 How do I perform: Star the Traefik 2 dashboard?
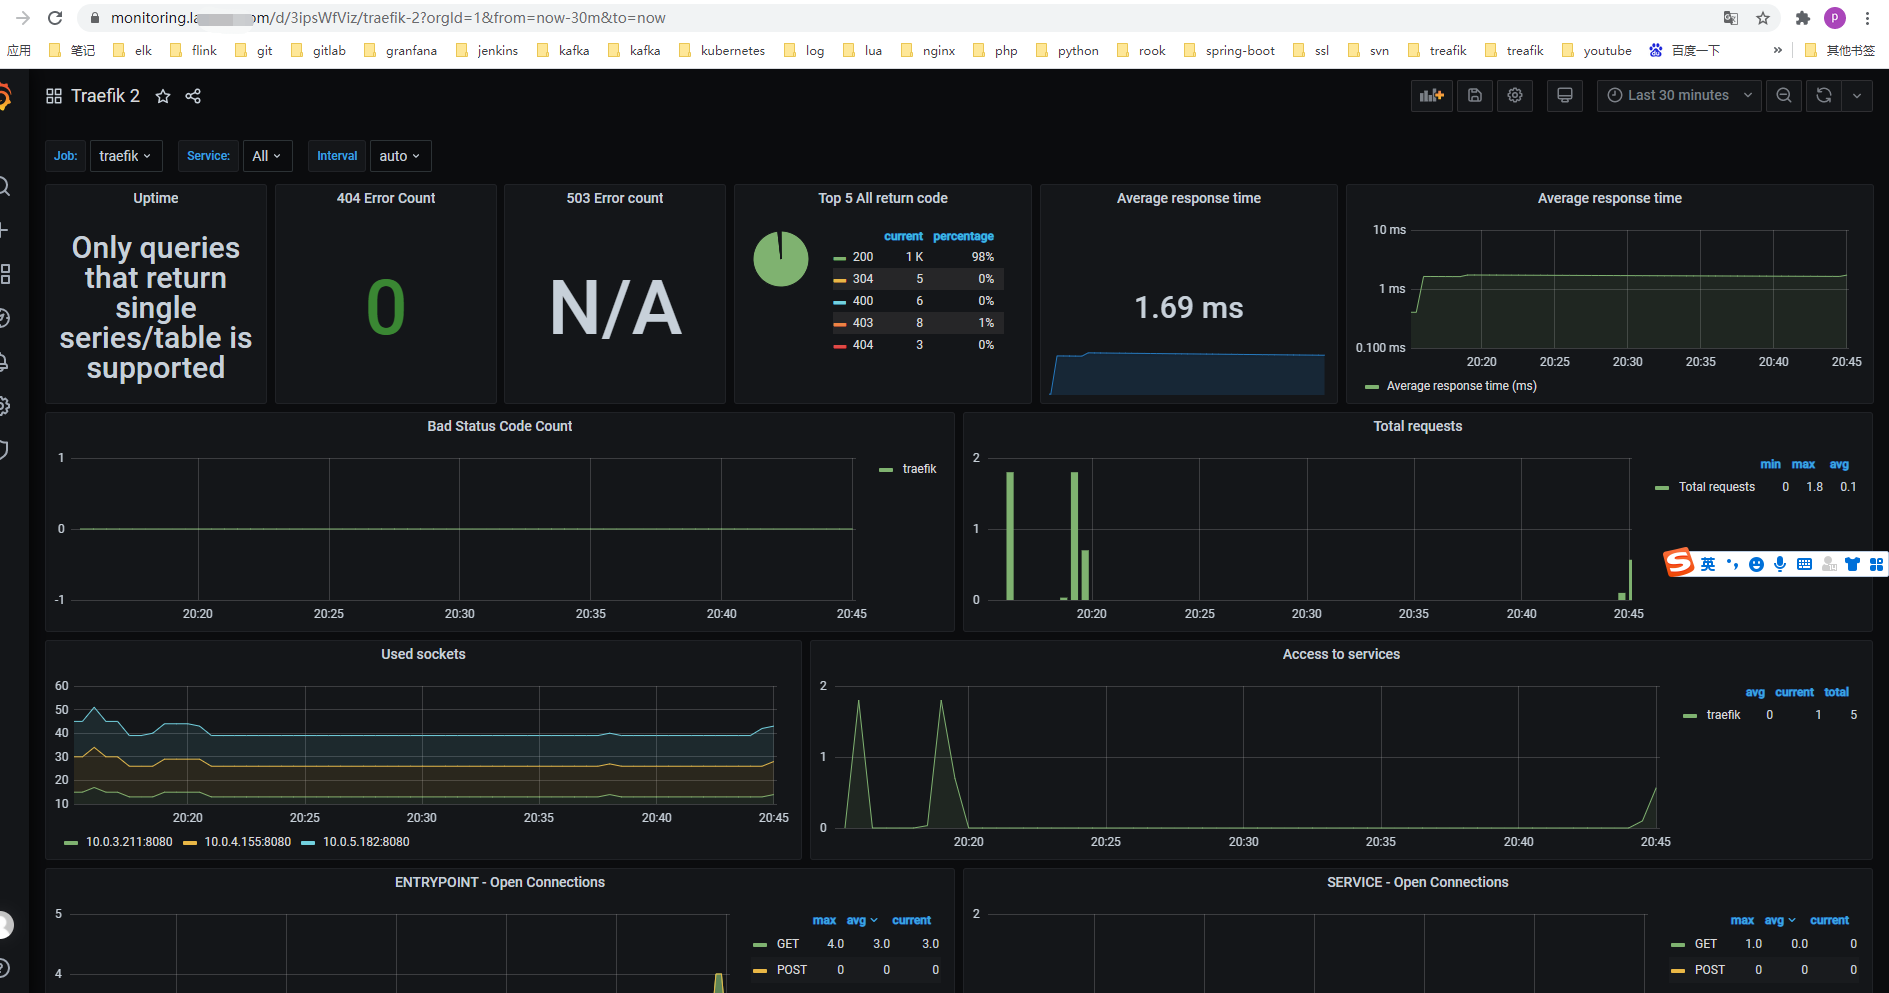pyautogui.click(x=163, y=96)
